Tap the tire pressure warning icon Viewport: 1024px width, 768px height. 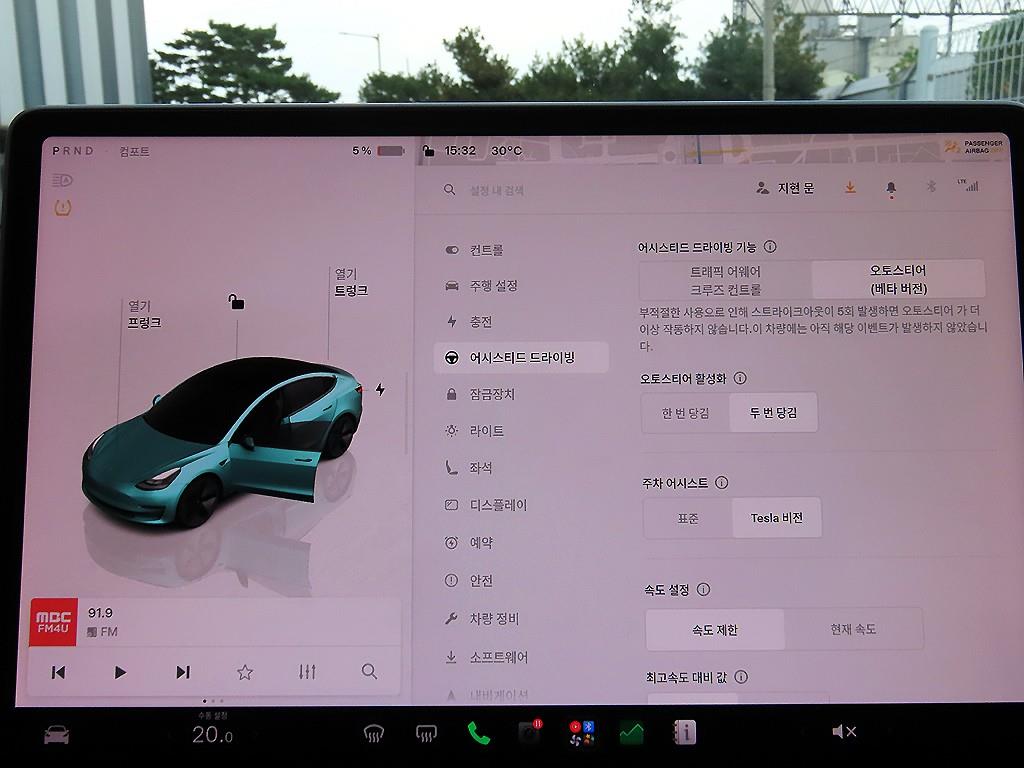[x=63, y=208]
